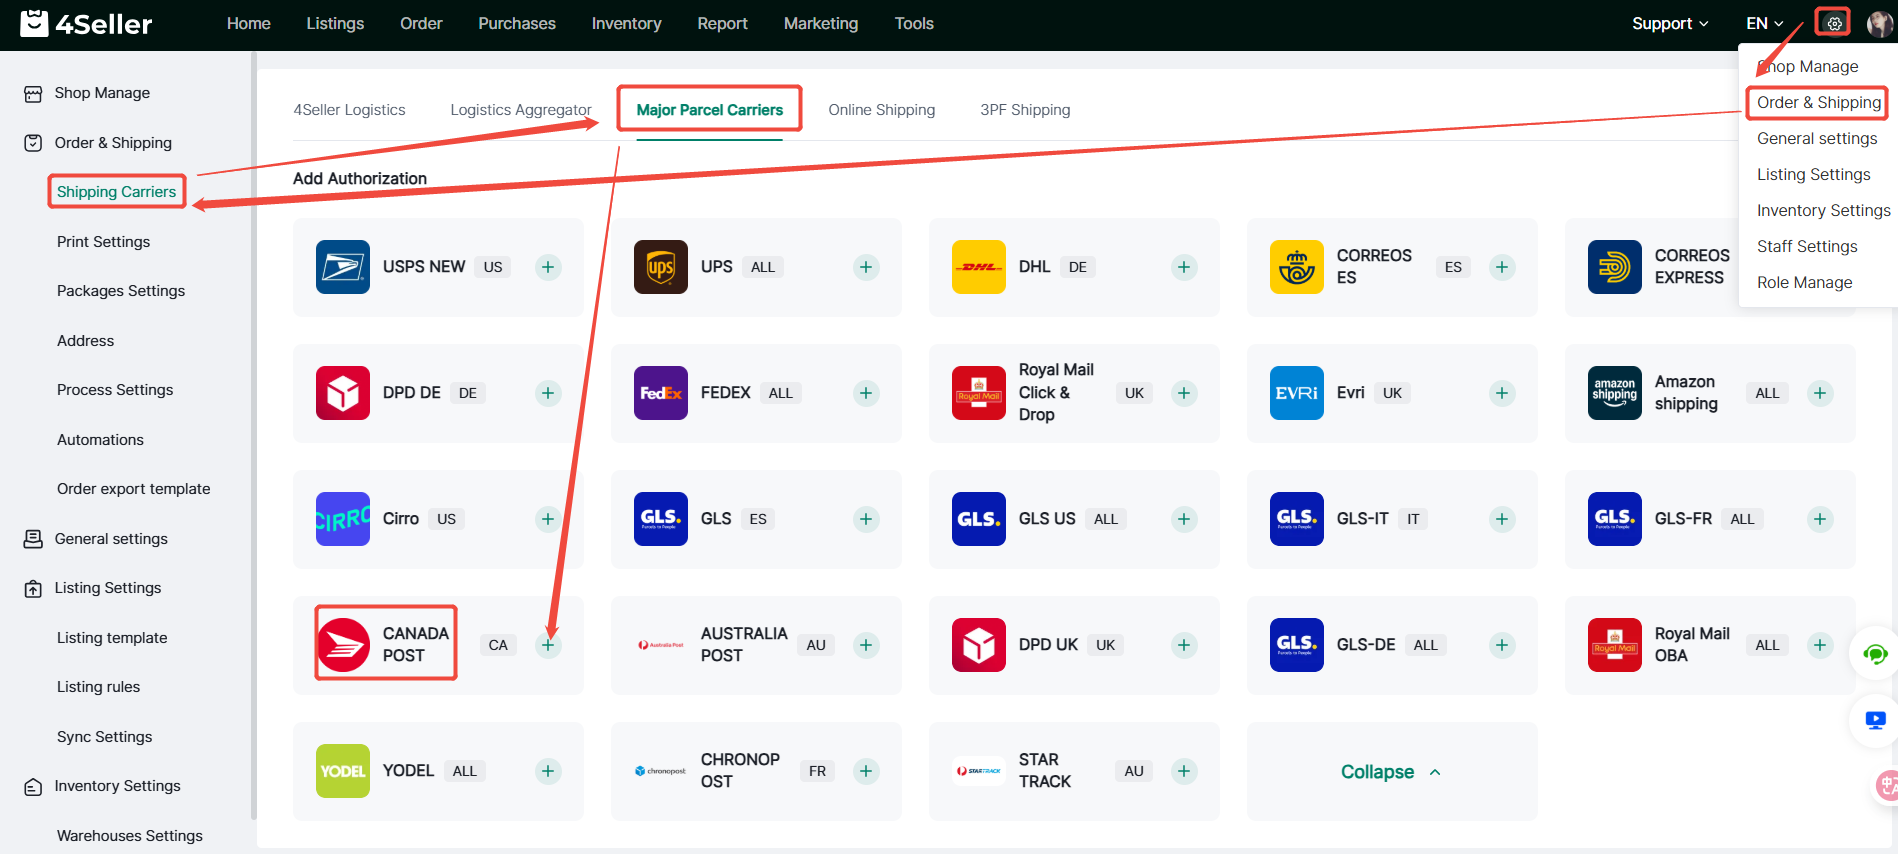This screenshot has width=1898, height=854.
Task: Click the USPS eagle logo
Action: pyautogui.click(x=343, y=267)
